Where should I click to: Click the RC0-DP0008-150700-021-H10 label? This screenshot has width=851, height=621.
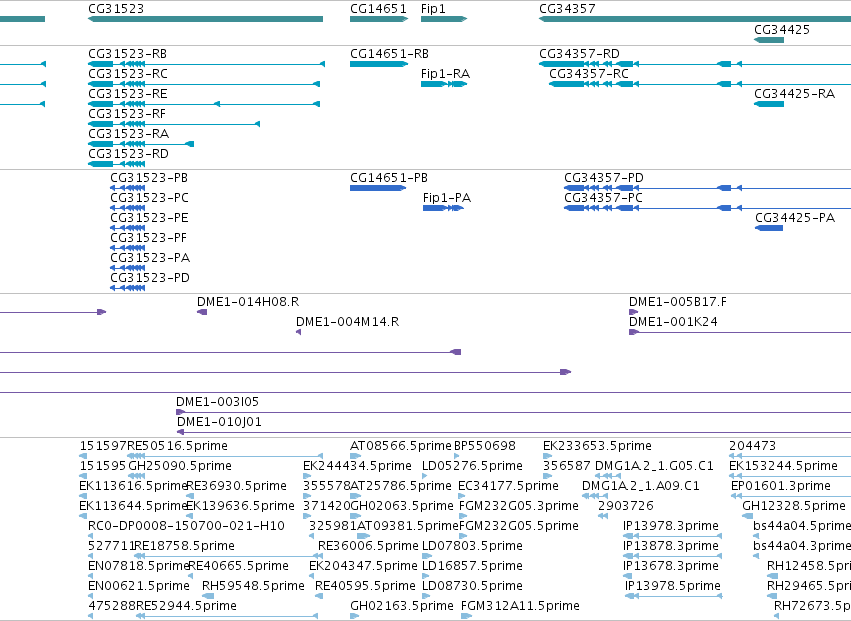pyautogui.click(x=186, y=527)
